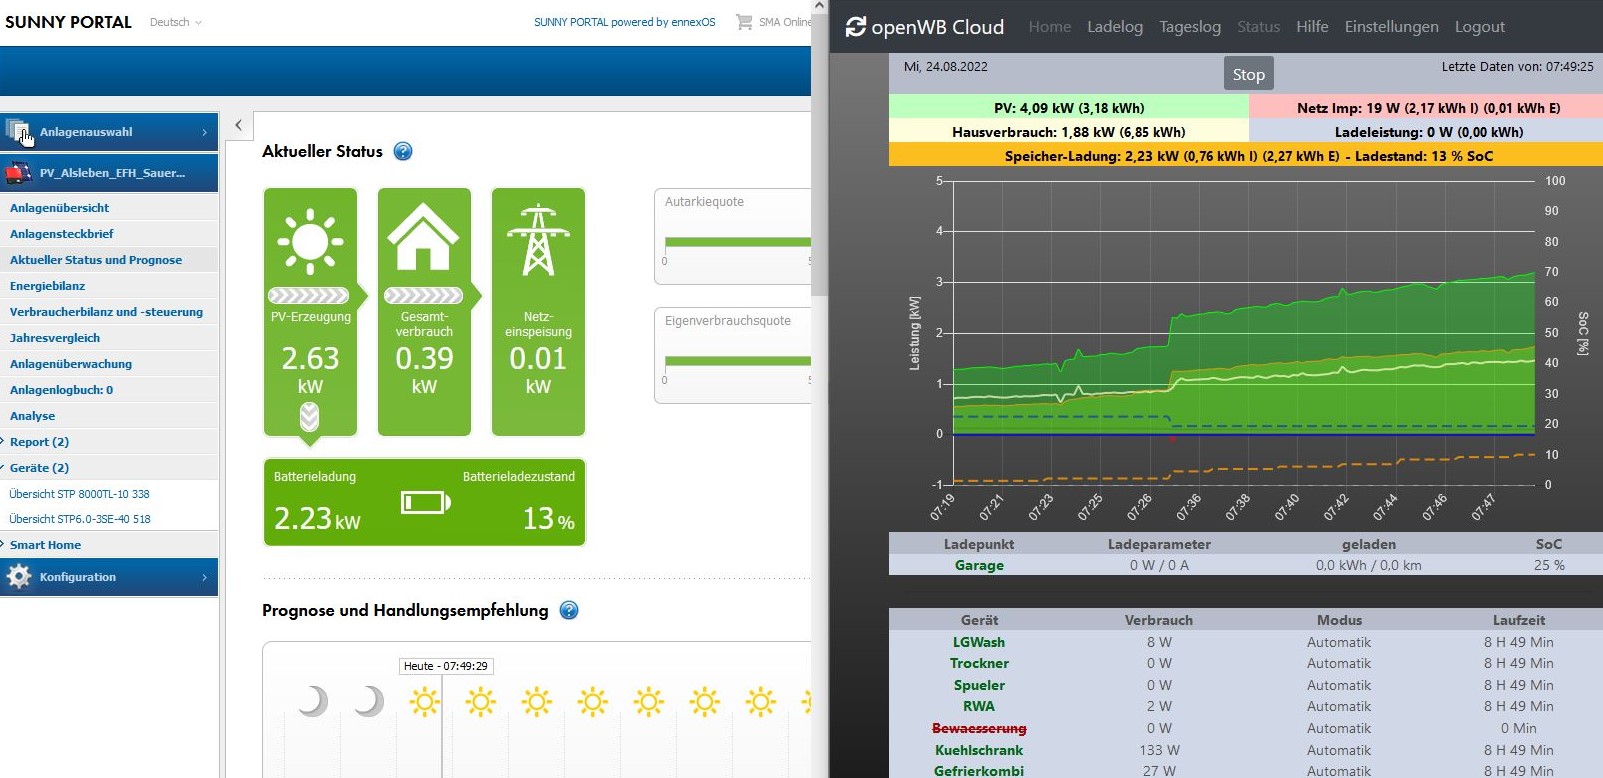
Task: Open help icon beside Prognose und Handlungsempfehlung
Action: (x=569, y=611)
